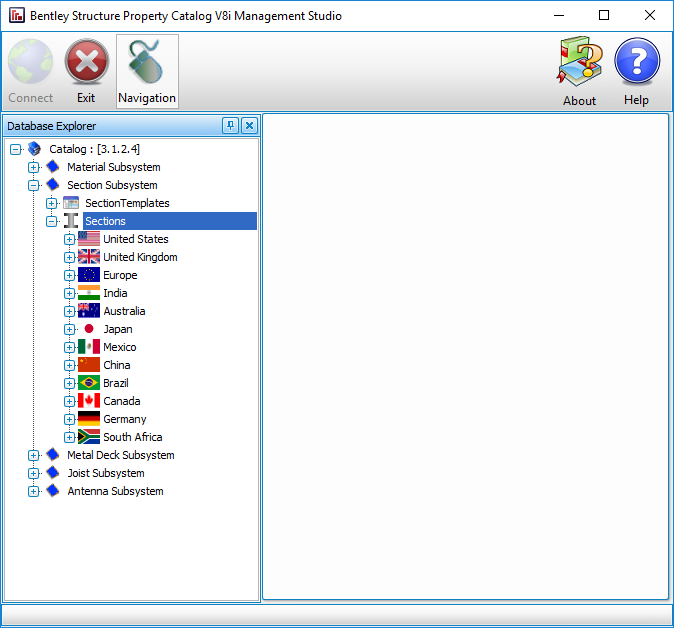Click the Section Subsystem blue diamond icon
Image resolution: width=674 pixels, height=628 pixels.
[53, 185]
